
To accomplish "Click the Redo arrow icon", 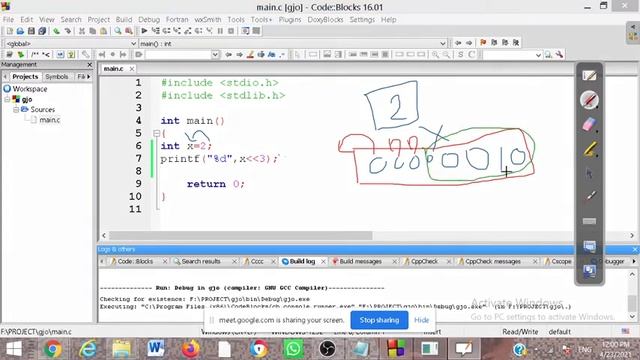I will click(x=68, y=31).
